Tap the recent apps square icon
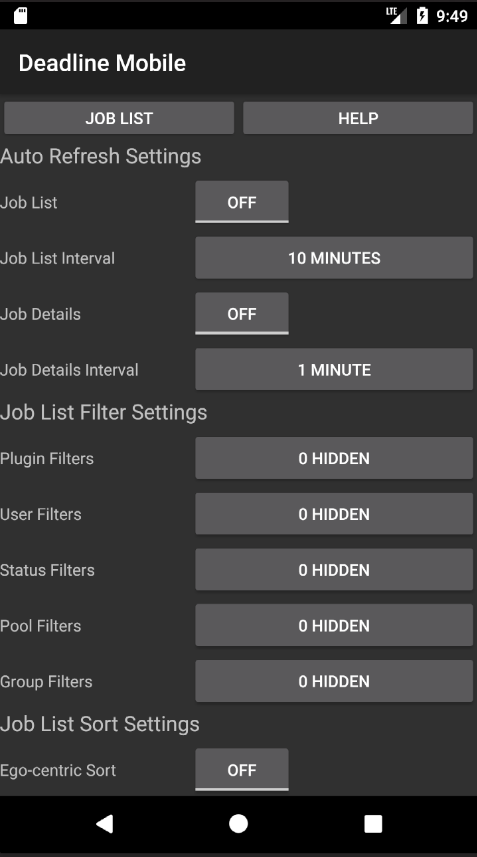Viewport: 477px width, 857px height. point(373,824)
